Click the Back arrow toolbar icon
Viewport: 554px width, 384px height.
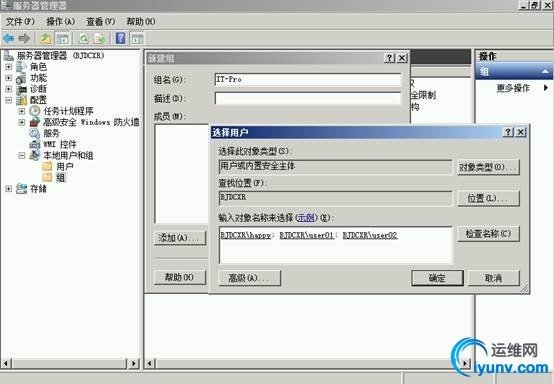9,38
